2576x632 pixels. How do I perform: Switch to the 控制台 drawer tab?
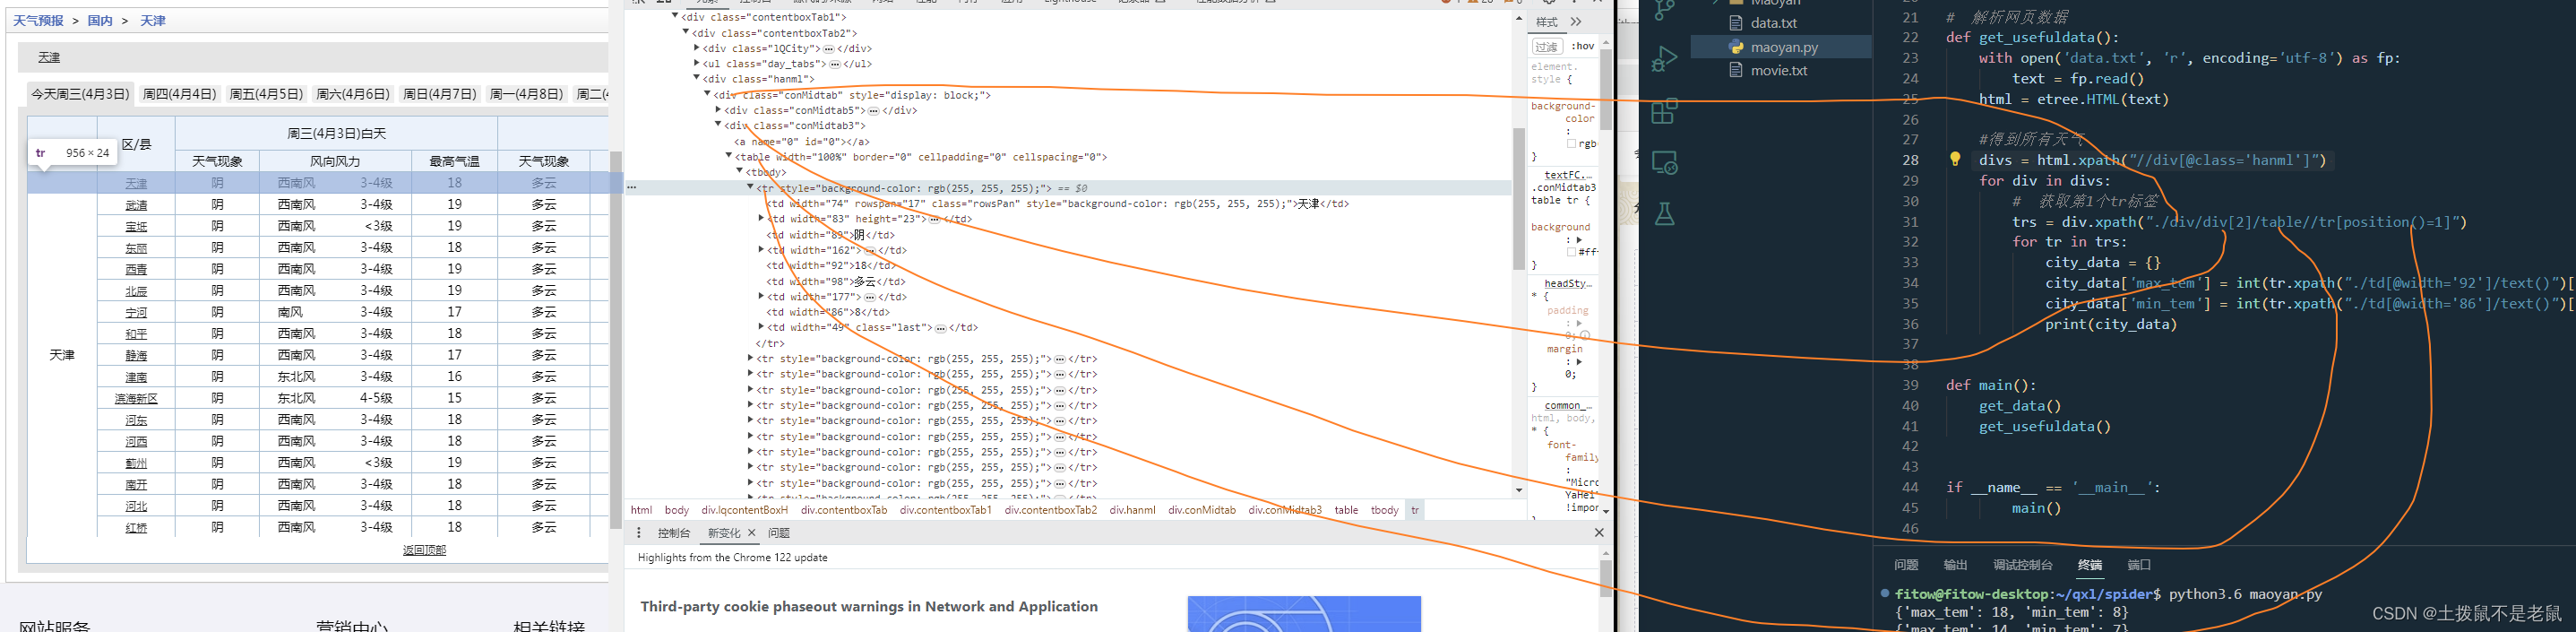point(674,533)
